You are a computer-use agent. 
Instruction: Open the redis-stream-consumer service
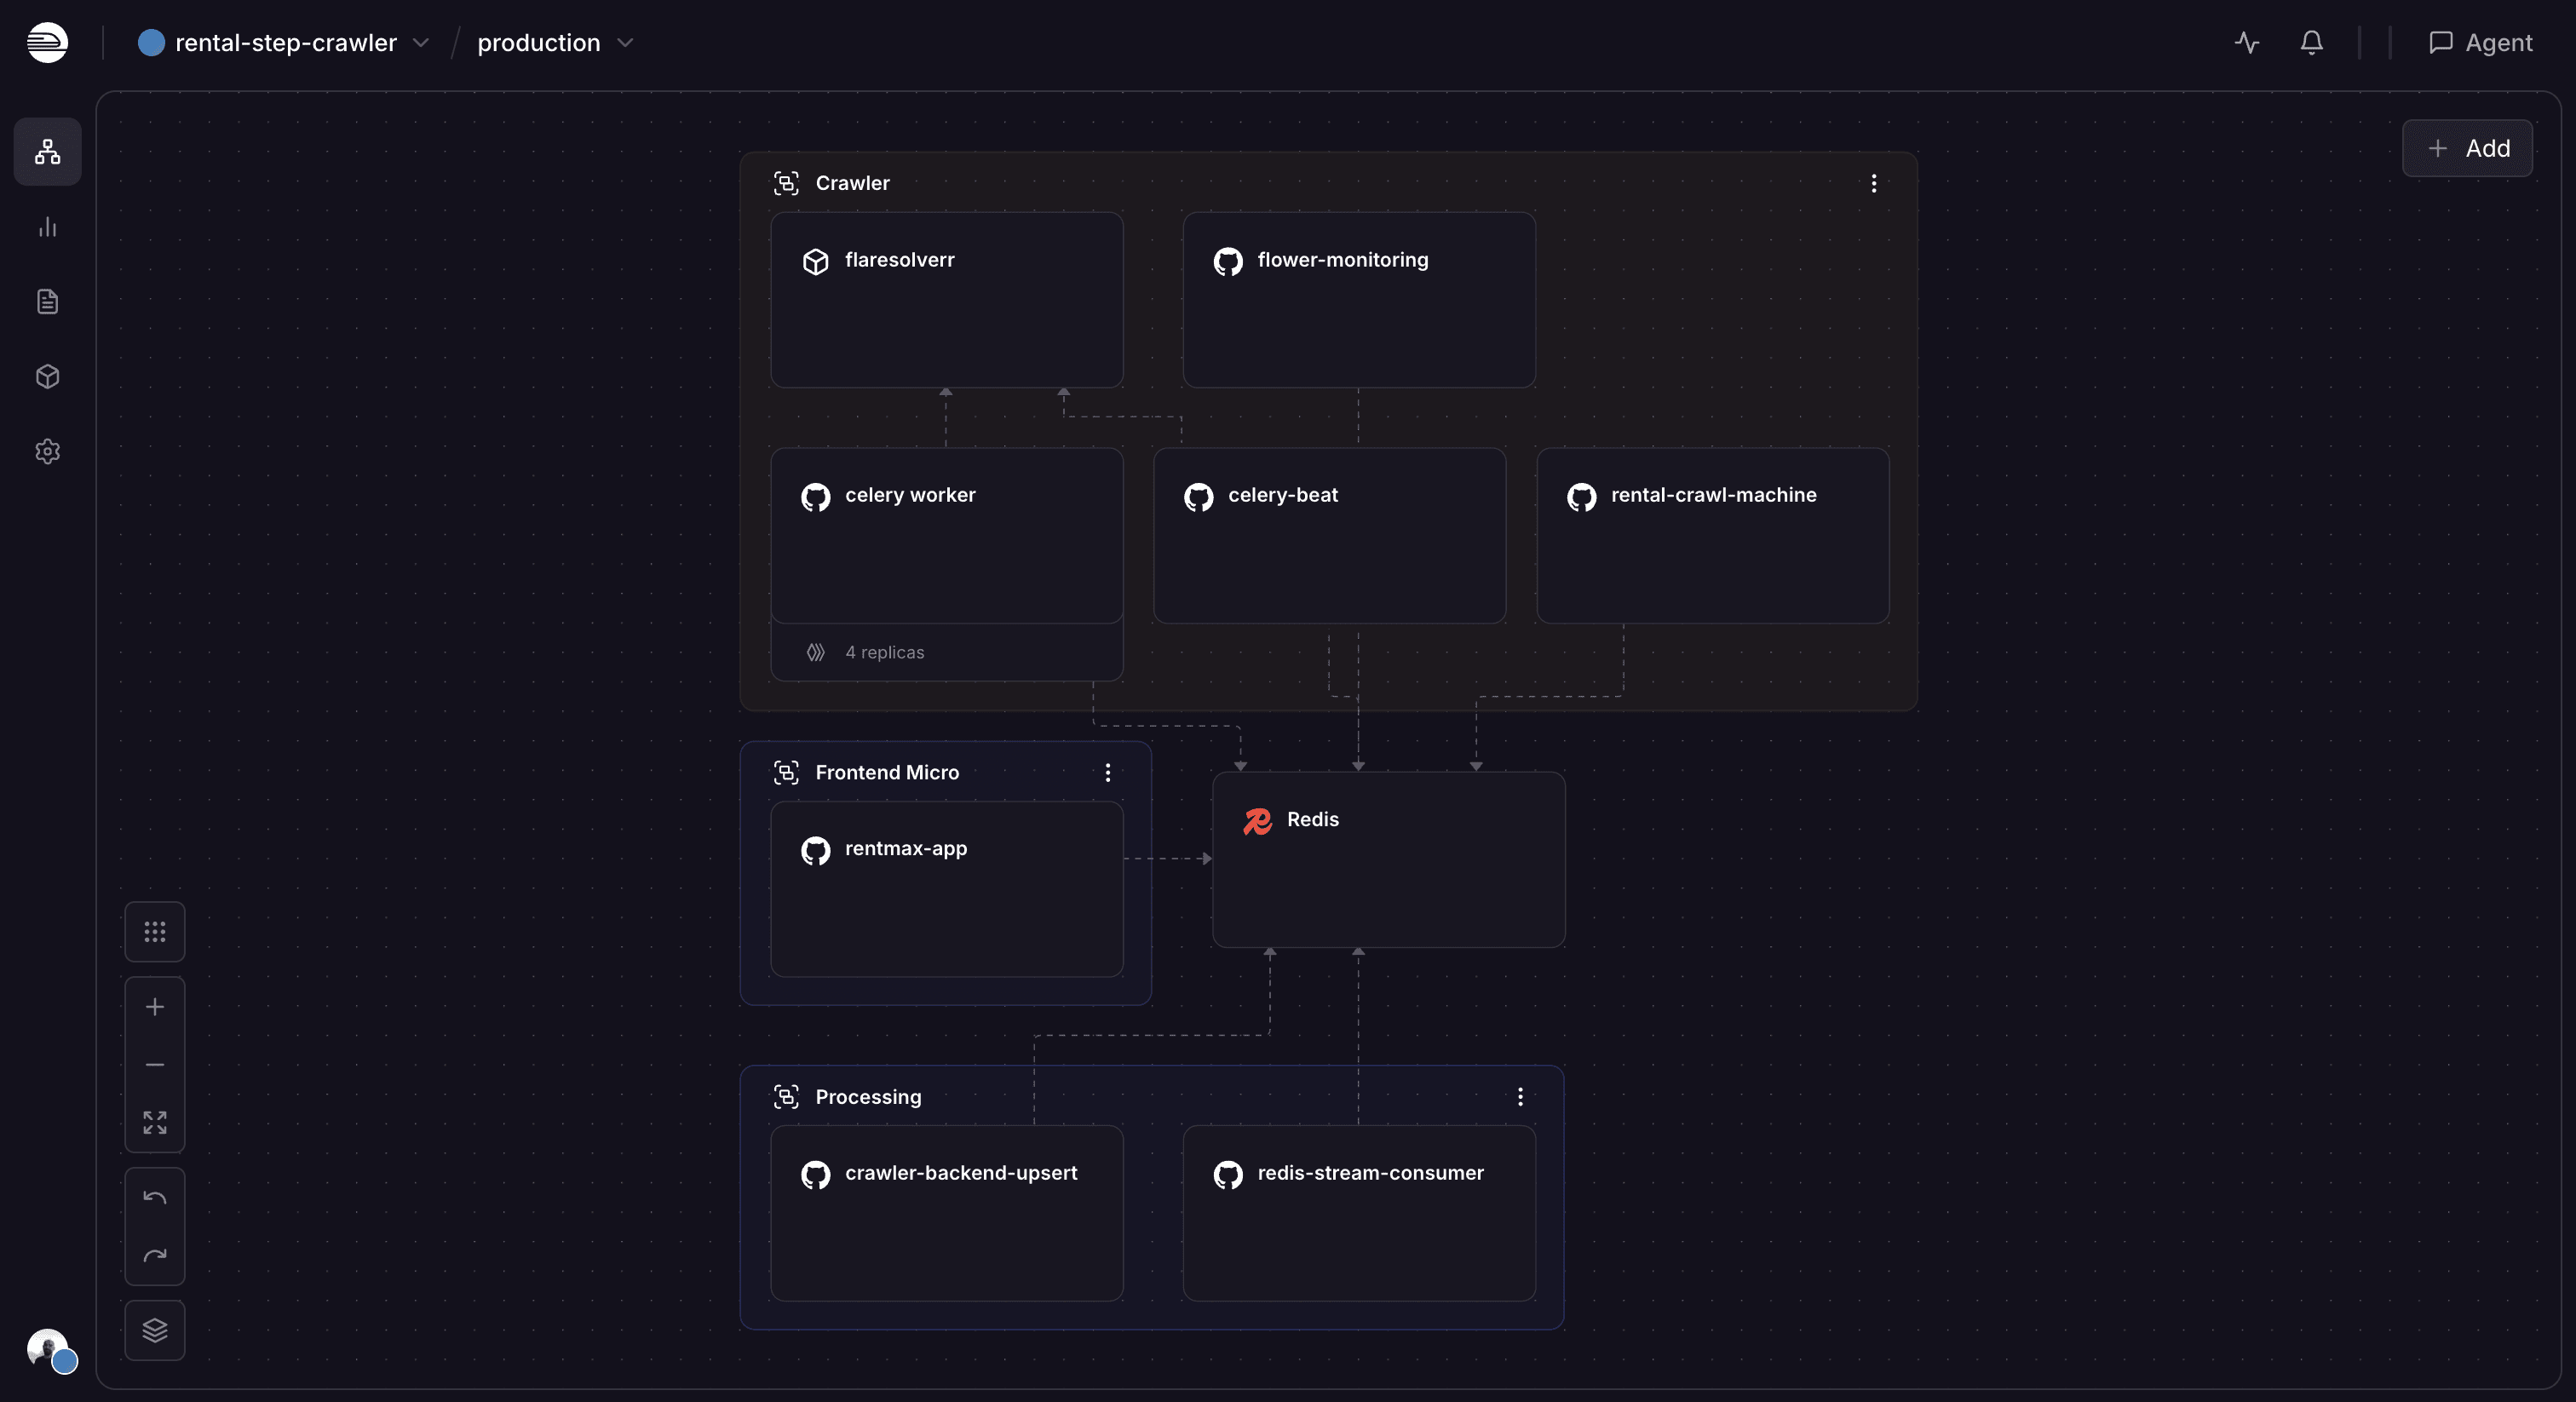[1359, 1213]
